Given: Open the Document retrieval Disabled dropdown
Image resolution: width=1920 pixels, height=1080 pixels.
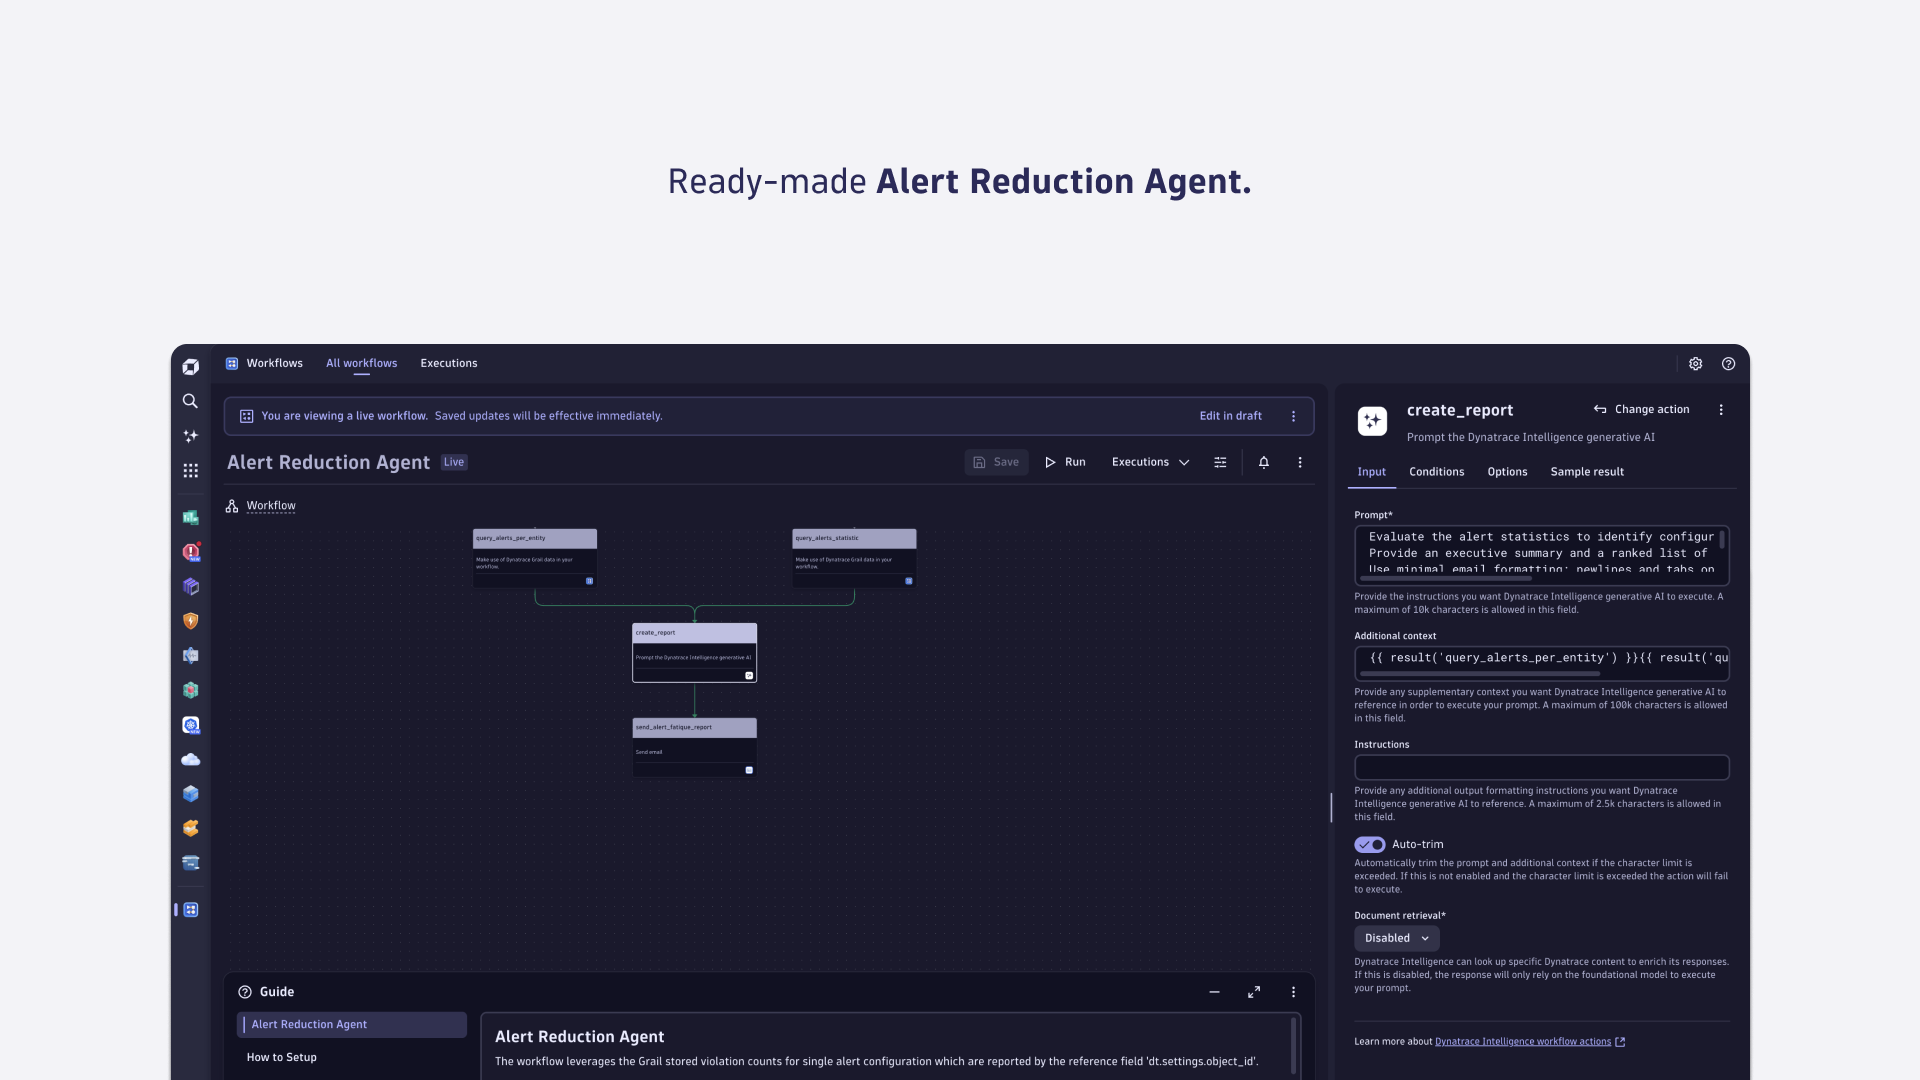Looking at the screenshot, I should point(1396,938).
